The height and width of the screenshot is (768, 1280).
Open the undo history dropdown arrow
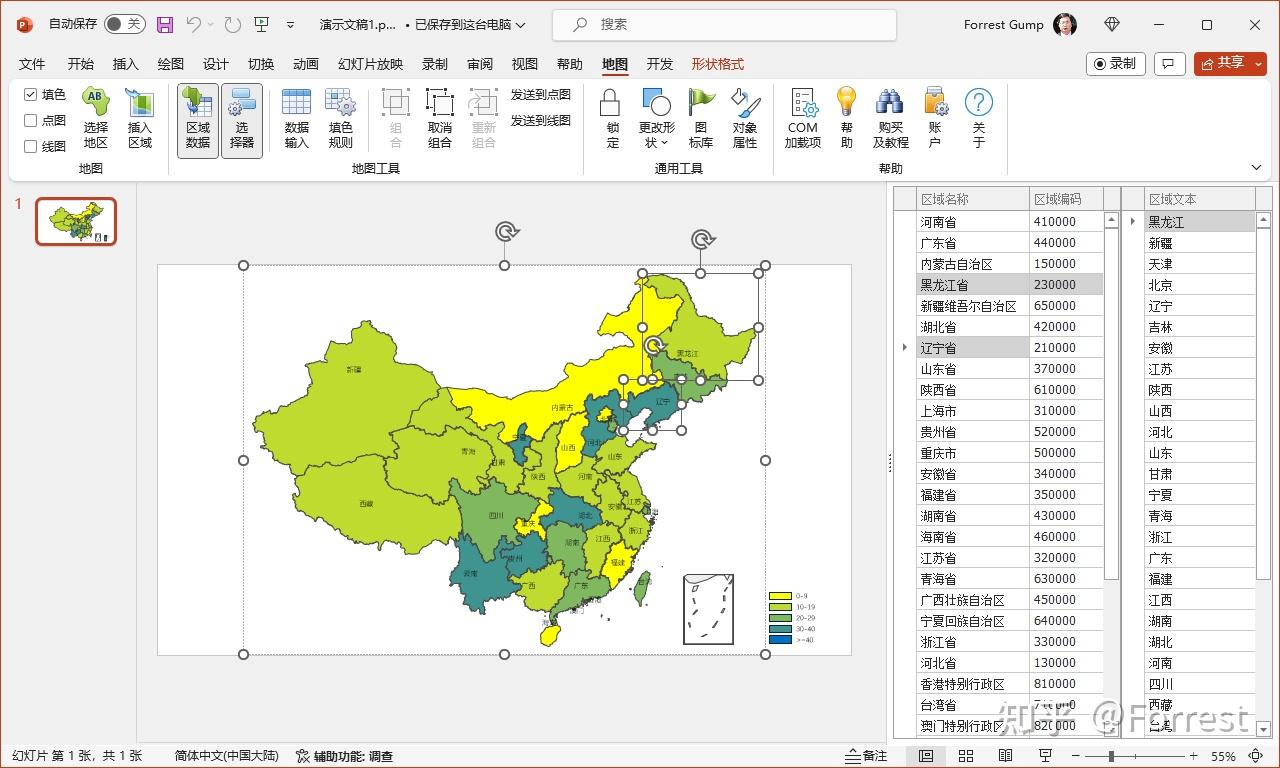[209, 24]
